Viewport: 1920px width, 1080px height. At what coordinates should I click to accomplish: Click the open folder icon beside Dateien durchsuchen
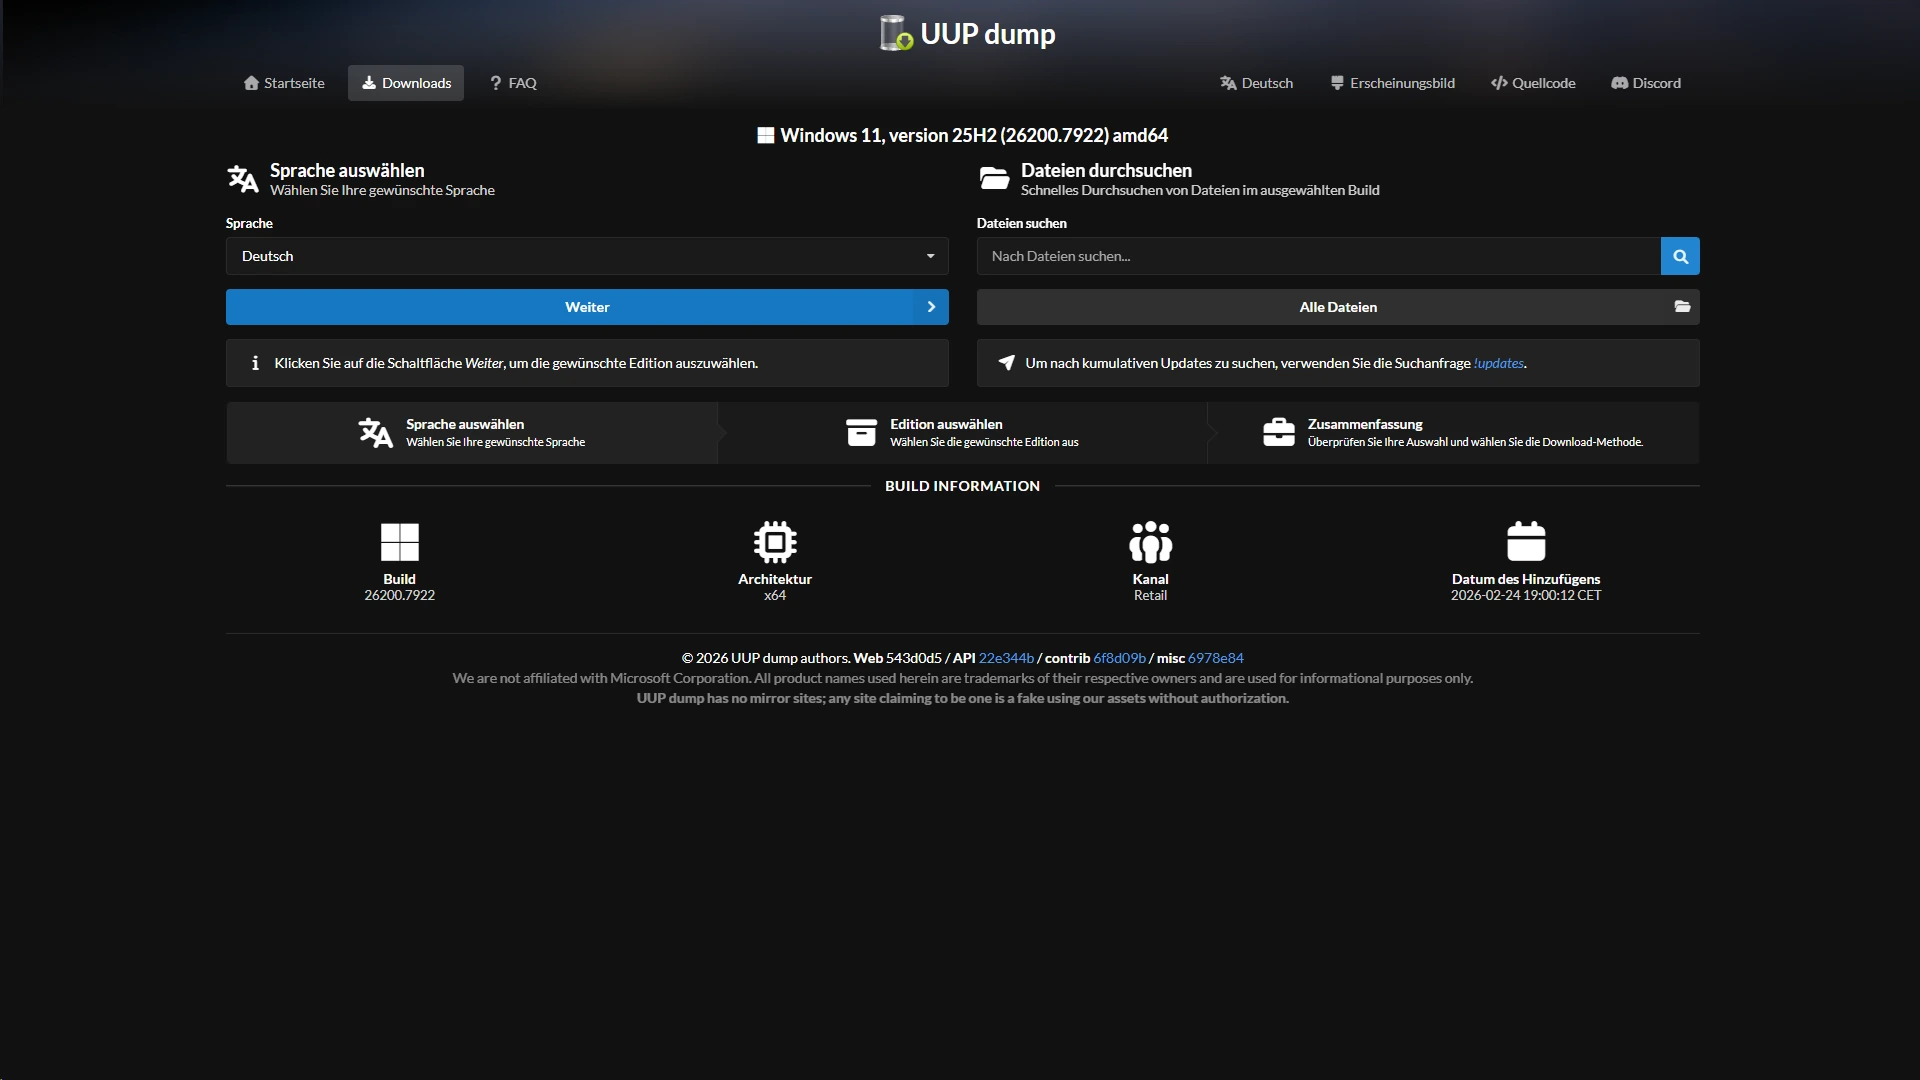pos(994,179)
